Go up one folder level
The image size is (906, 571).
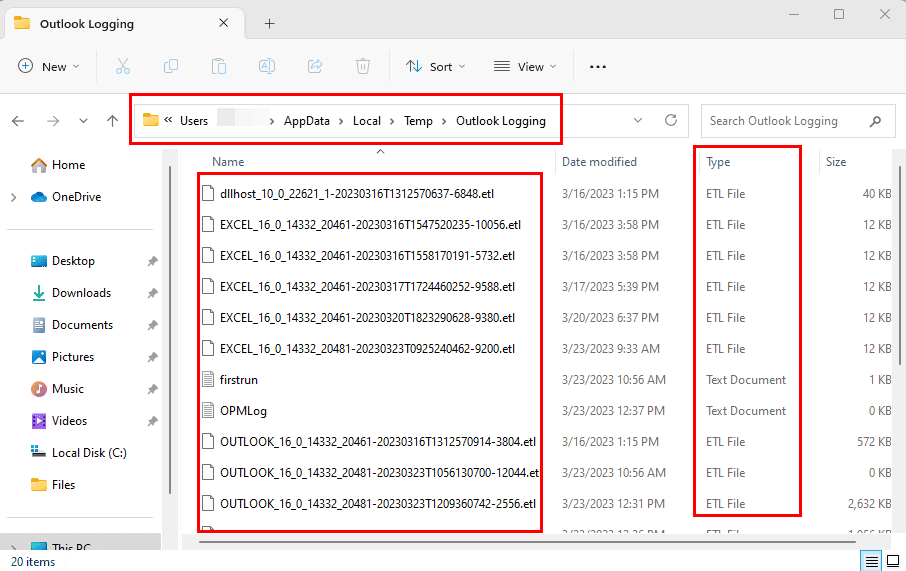(112, 121)
